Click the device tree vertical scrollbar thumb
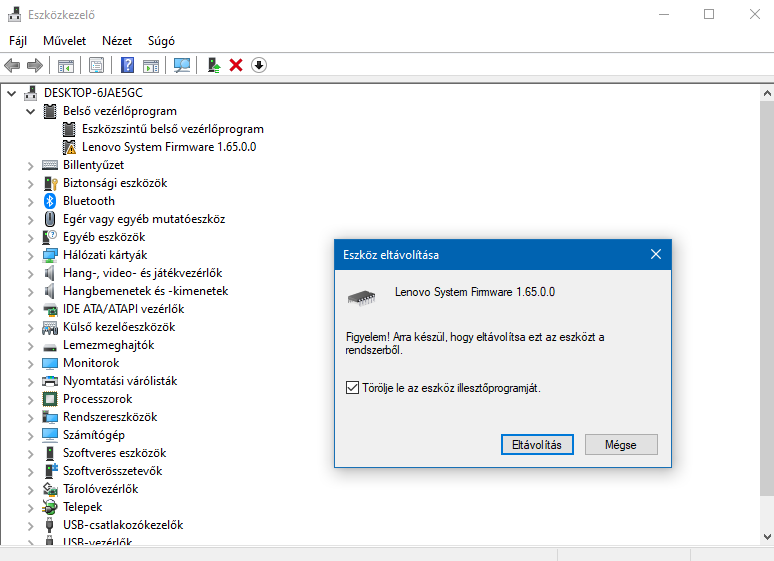This screenshot has height=561, width=774. tap(767, 299)
